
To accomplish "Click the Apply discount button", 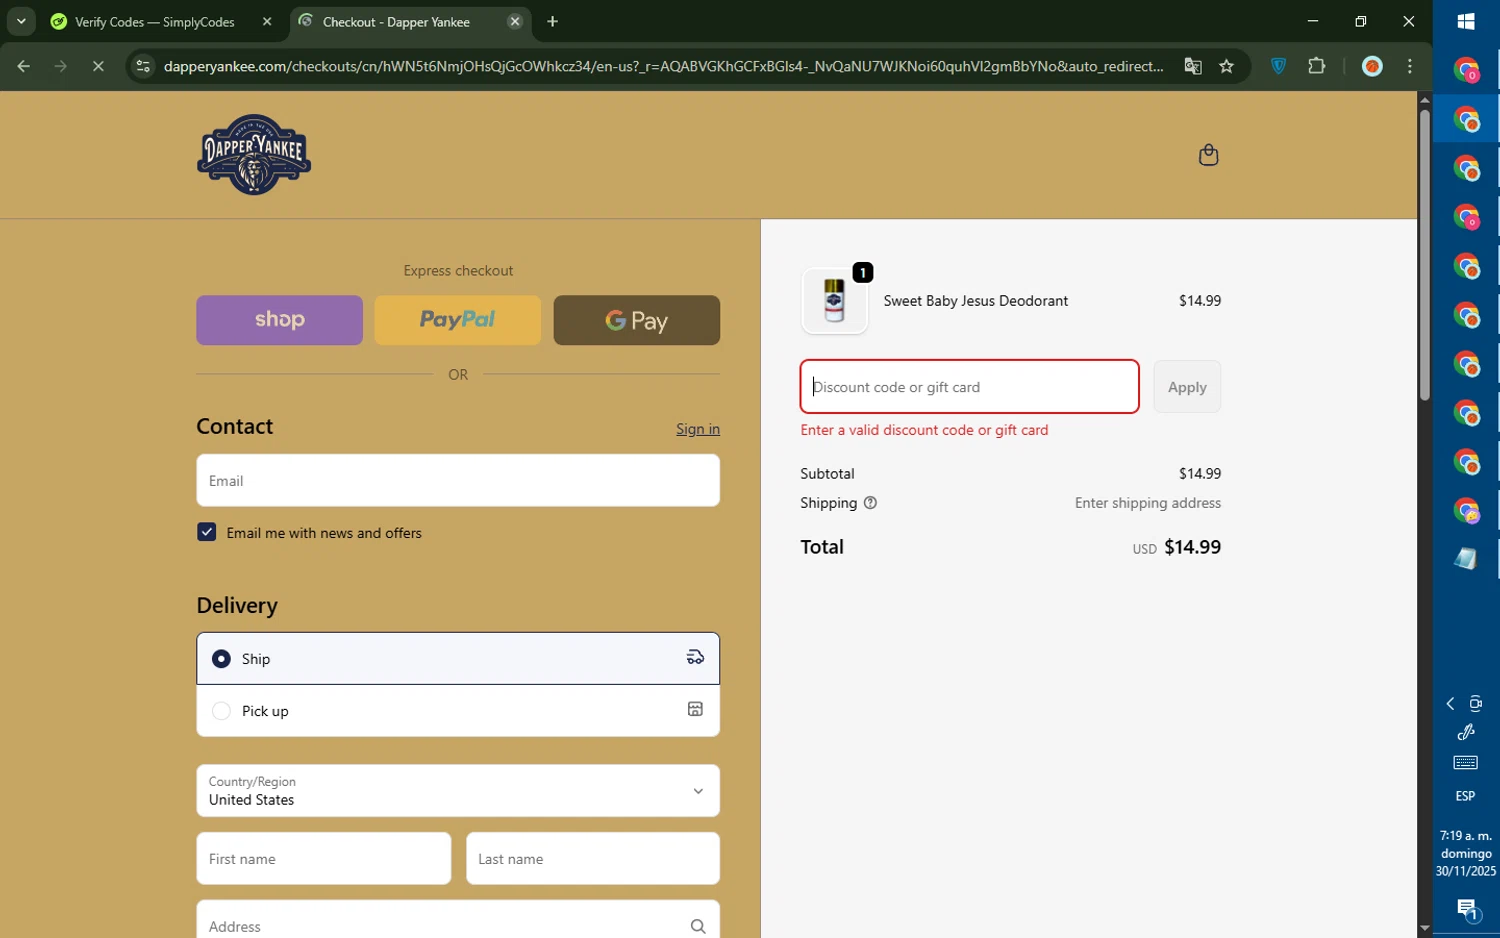I will [1187, 387].
